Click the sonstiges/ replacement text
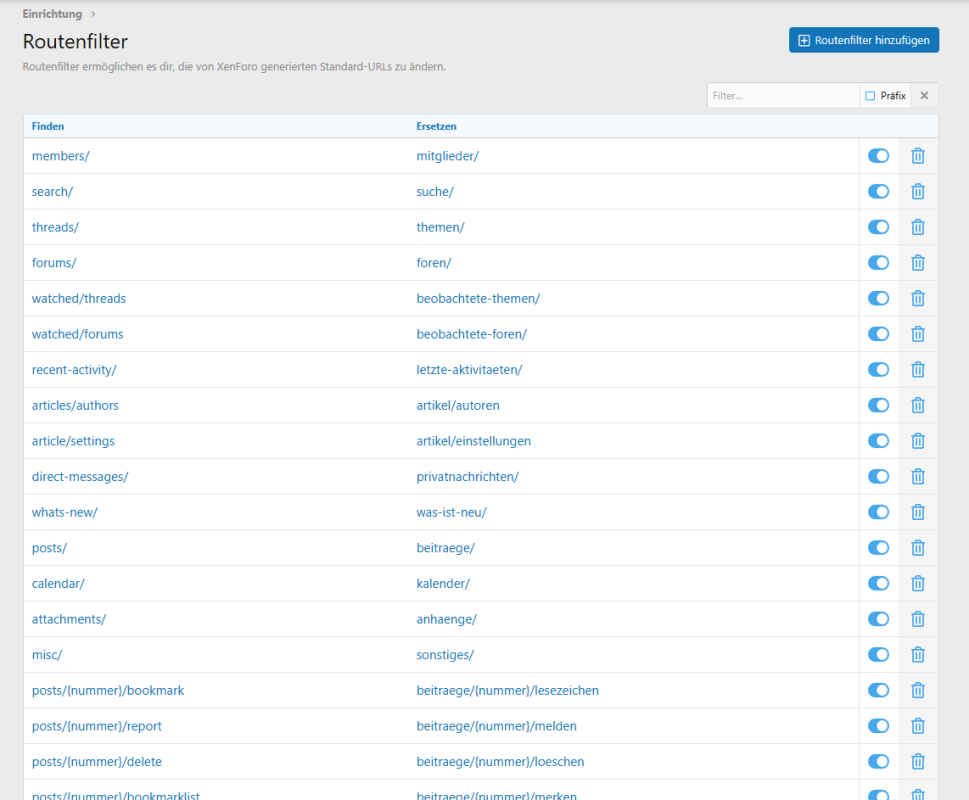The height and width of the screenshot is (800, 969). [x=445, y=655]
